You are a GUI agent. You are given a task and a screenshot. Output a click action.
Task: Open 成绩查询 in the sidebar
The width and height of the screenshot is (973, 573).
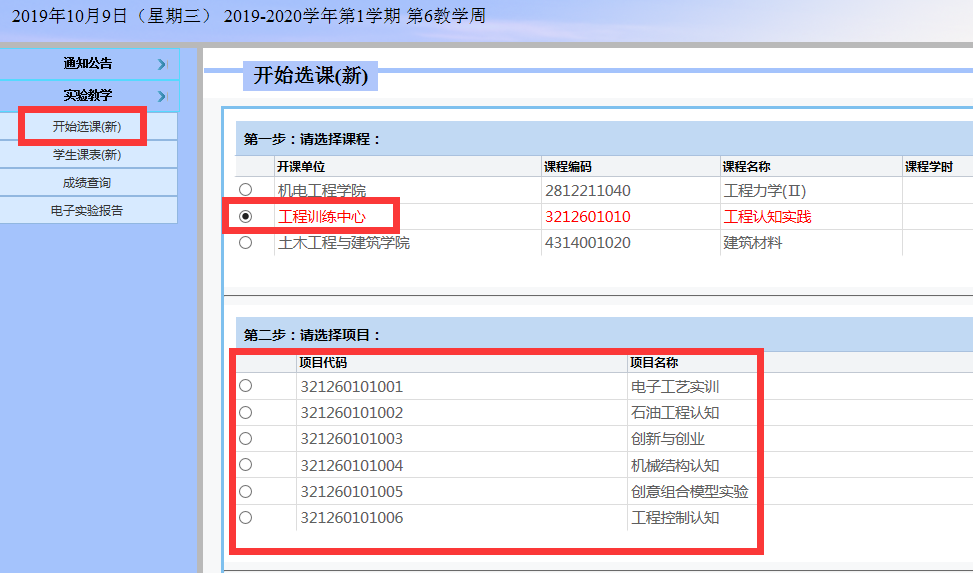click(87, 183)
